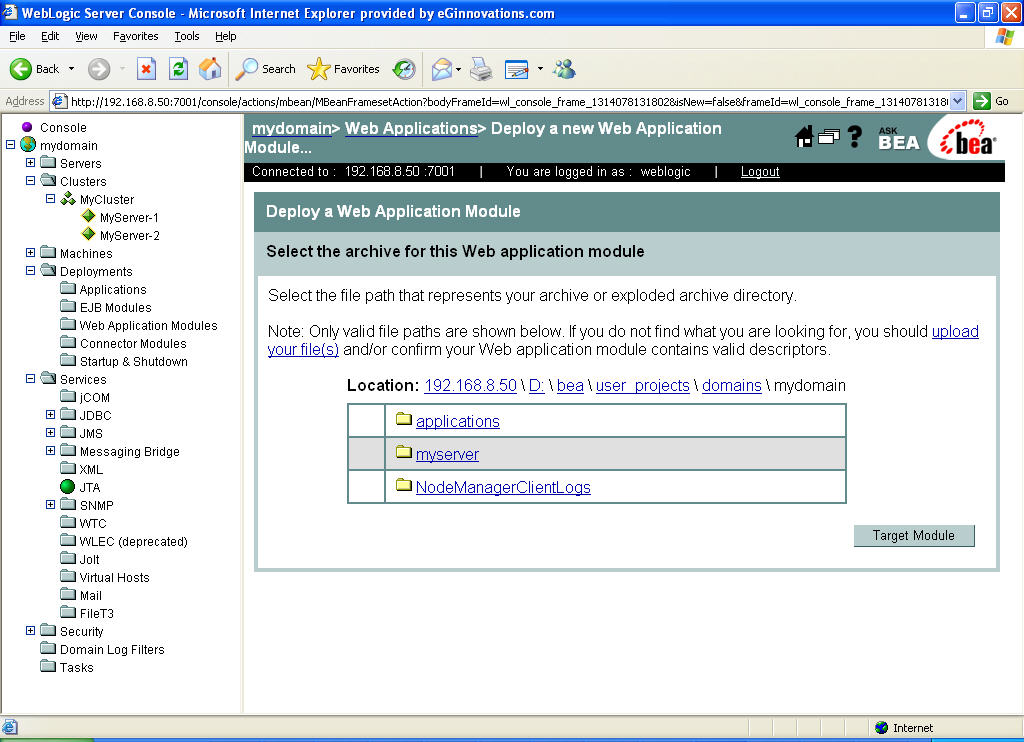
Task: Expand the Machines tree node
Action: [x=30, y=252]
